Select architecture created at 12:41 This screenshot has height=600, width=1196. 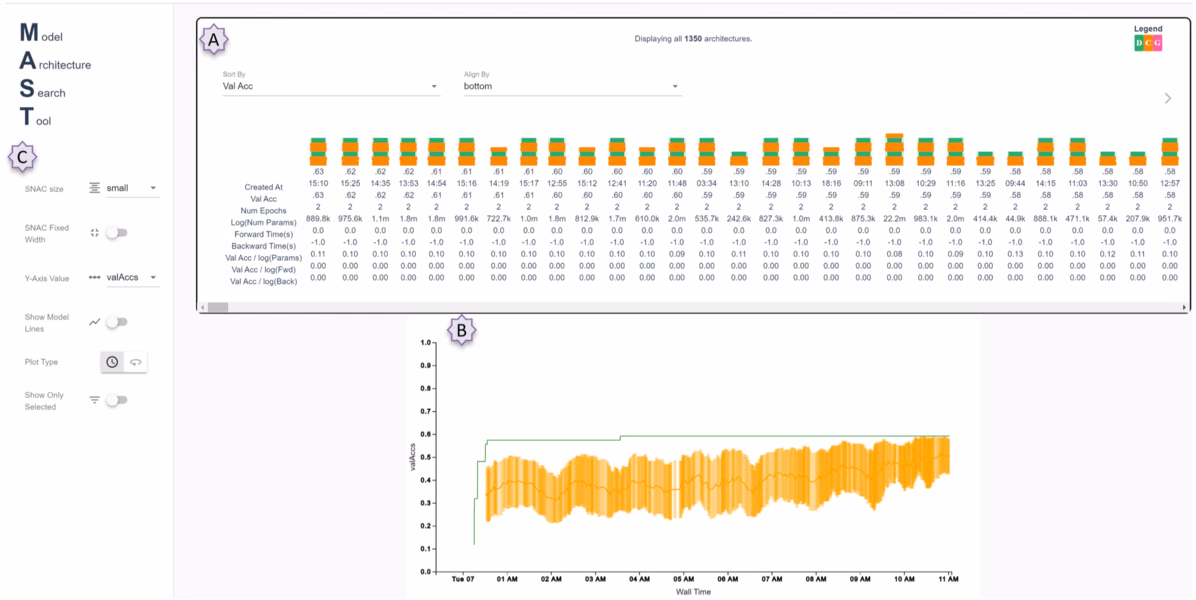pyautogui.click(x=617, y=151)
